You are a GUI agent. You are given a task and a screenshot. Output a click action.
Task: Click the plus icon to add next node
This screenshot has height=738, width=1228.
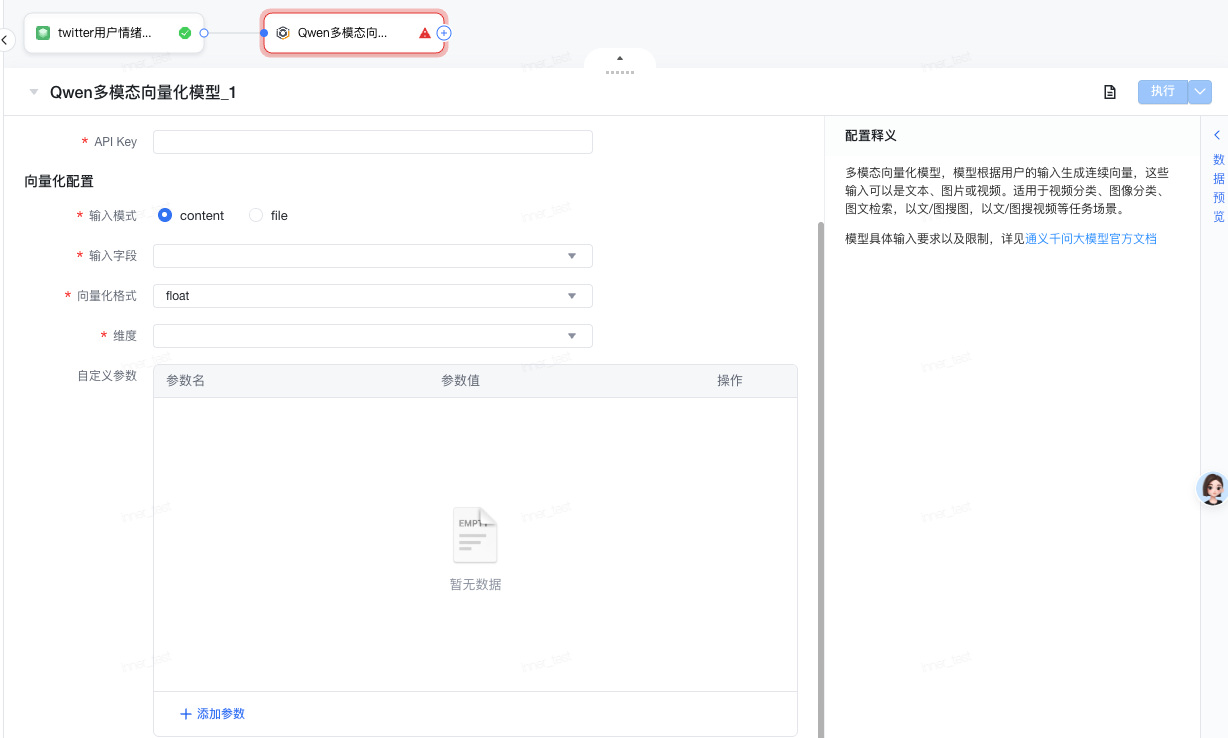point(445,33)
